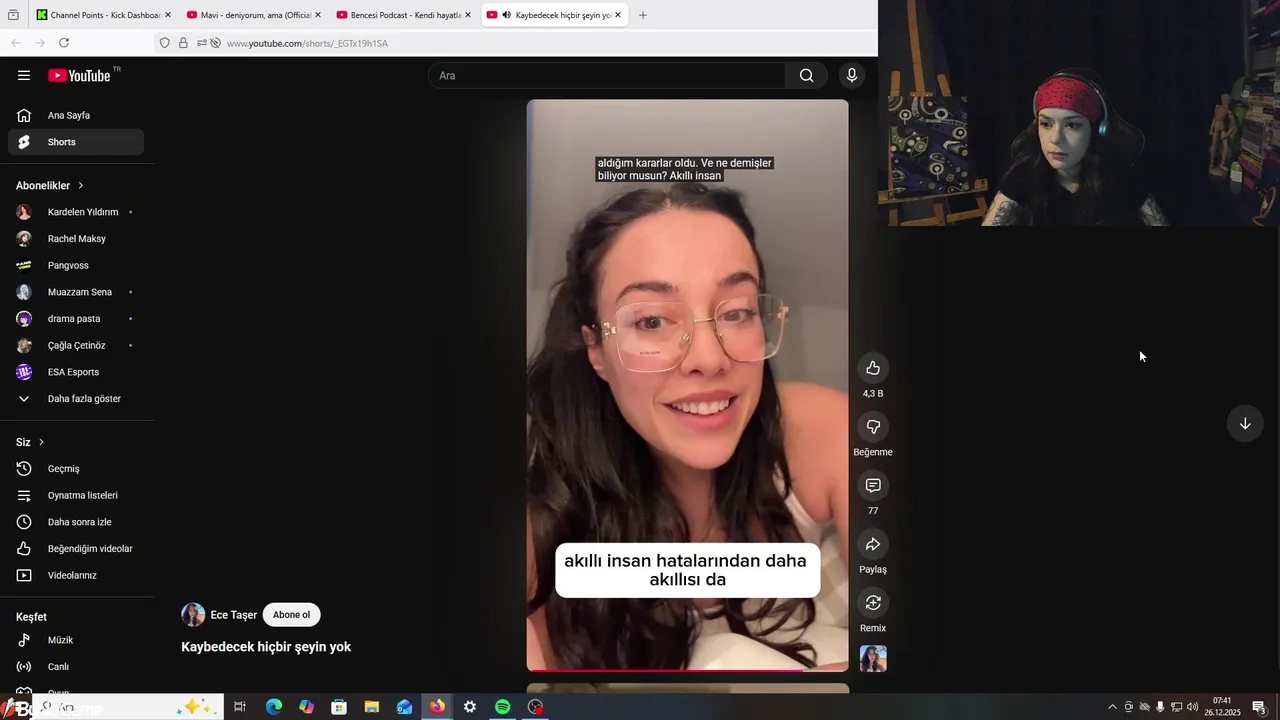Viewport: 1280px width, 720px height.
Task: Click the volume speaker tray icon
Action: (x=1192, y=707)
